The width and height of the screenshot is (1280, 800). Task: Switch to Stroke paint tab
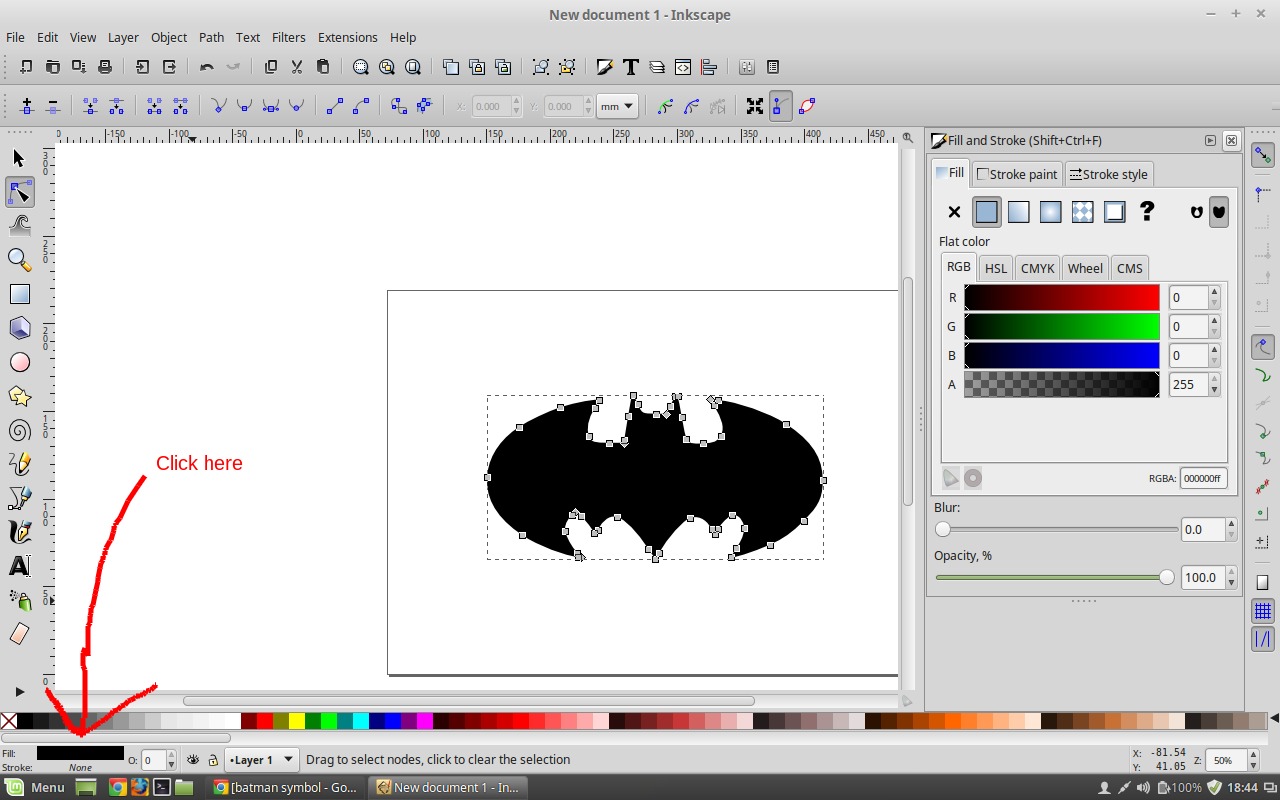coord(1016,174)
